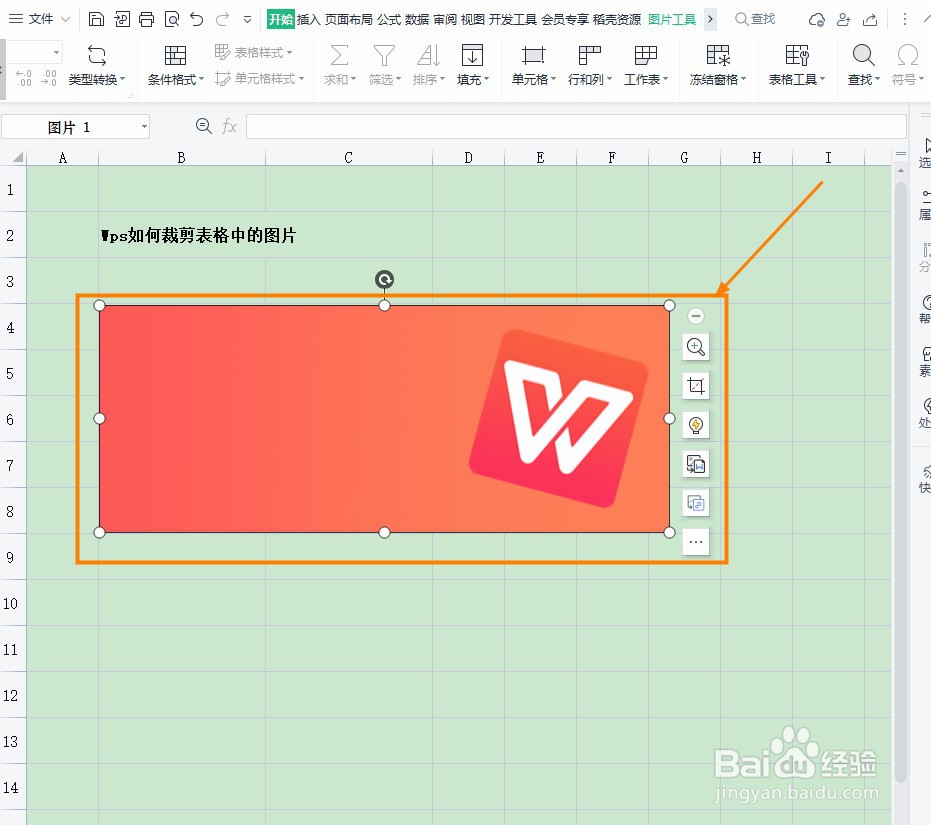Click the Print icon
This screenshot has height=825, width=931.
click(x=147, y=19)
